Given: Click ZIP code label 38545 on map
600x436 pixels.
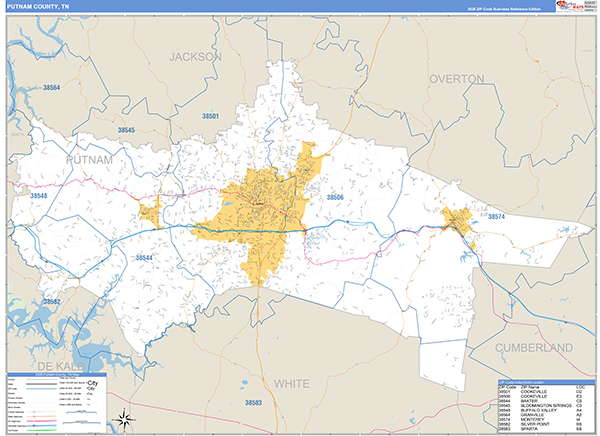Looking at the screenshot, I should pyautogui.click(x=126, y=130).
